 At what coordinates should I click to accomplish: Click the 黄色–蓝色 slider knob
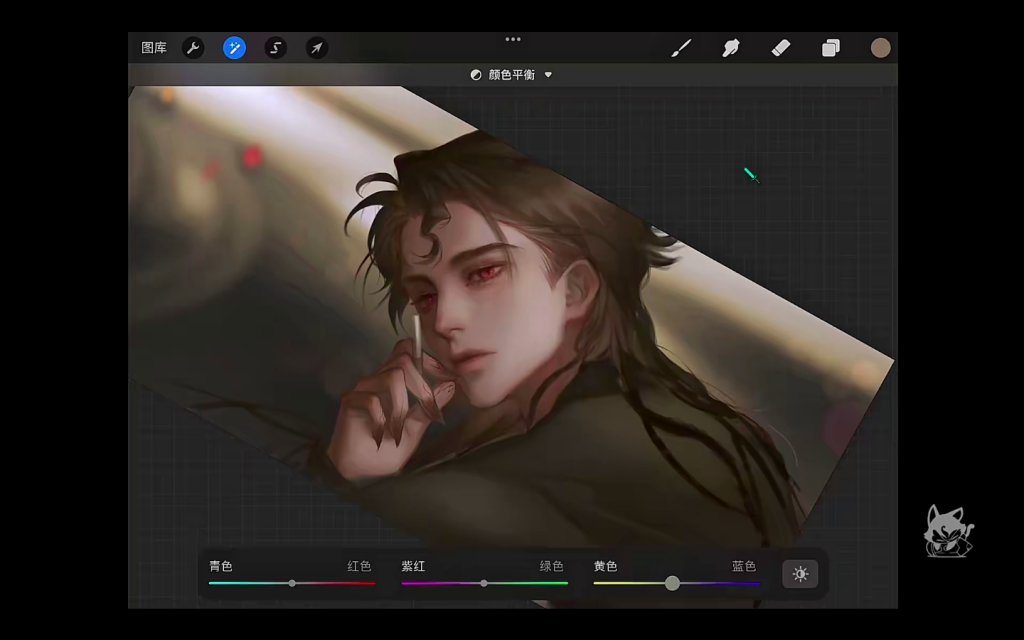[x=672, y=583]
